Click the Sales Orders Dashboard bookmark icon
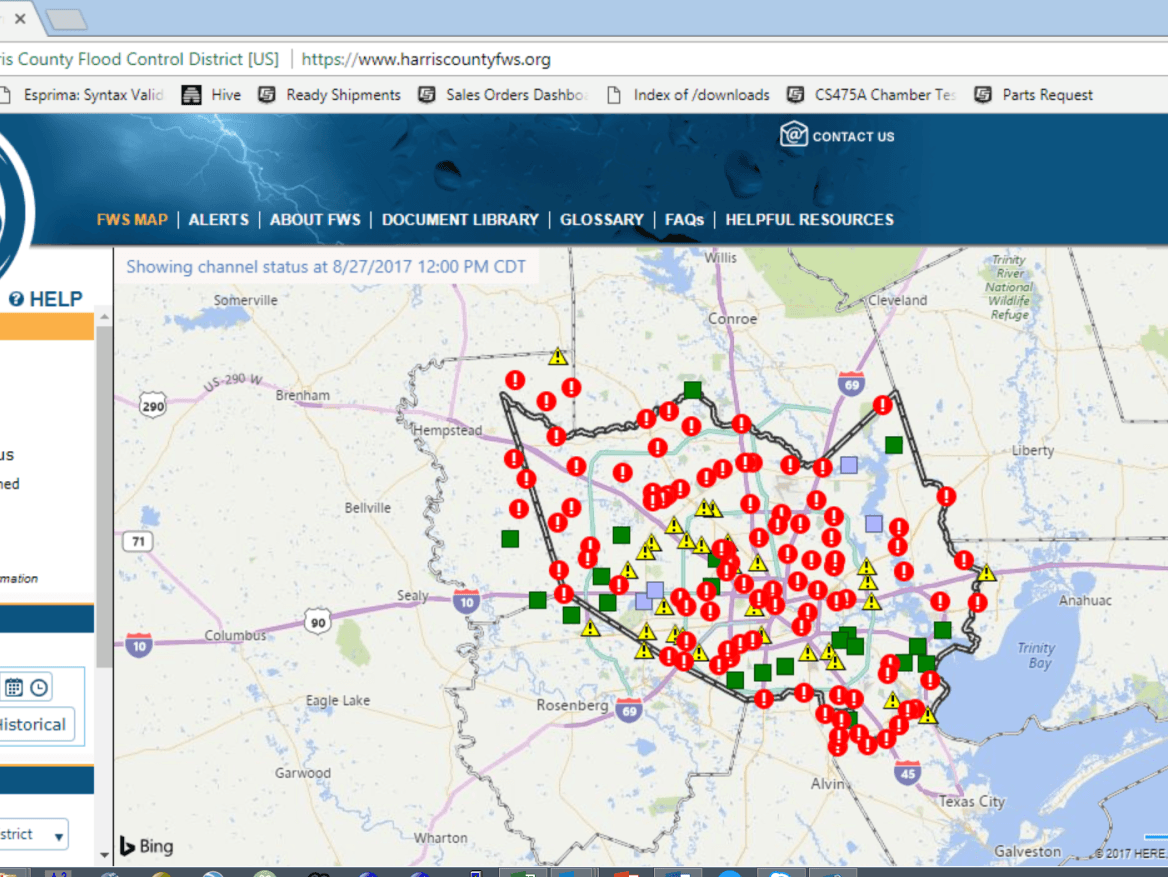 426,95
